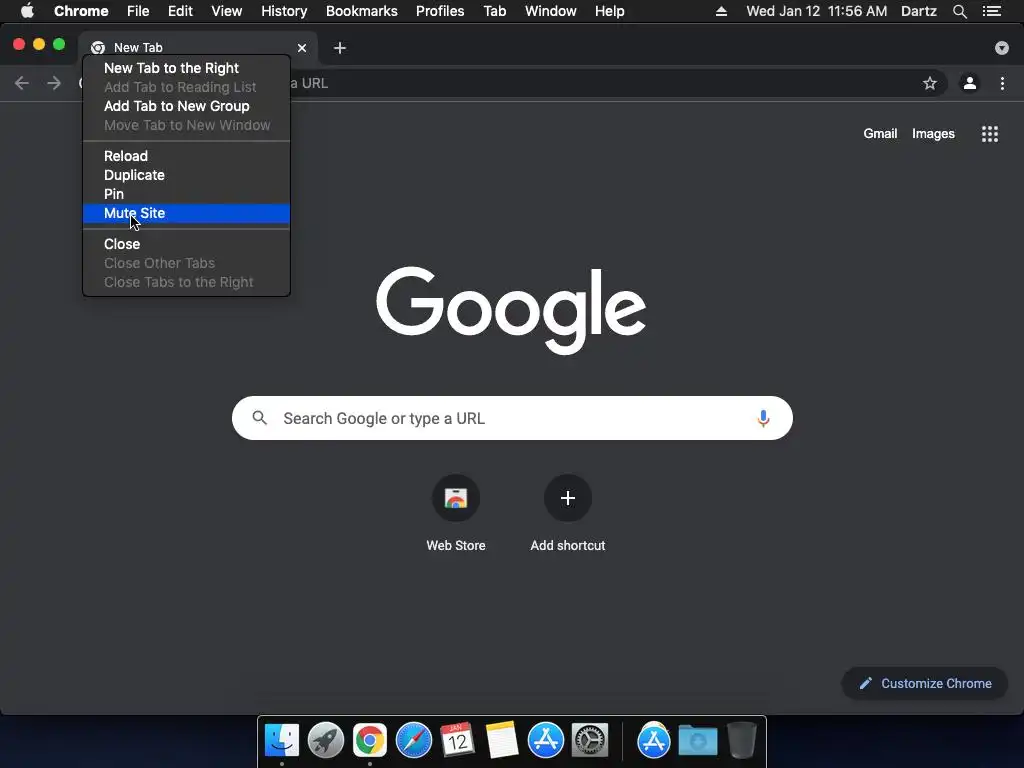Image resolution: width=1024 pixels, height=768 pixels.
Task: Select Pin from the context menu
Action: click(187, 194)
